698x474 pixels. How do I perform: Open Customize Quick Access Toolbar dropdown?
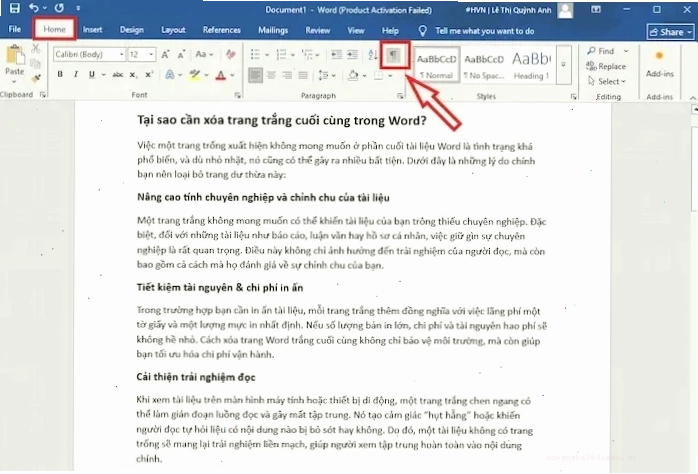(78, 8)
